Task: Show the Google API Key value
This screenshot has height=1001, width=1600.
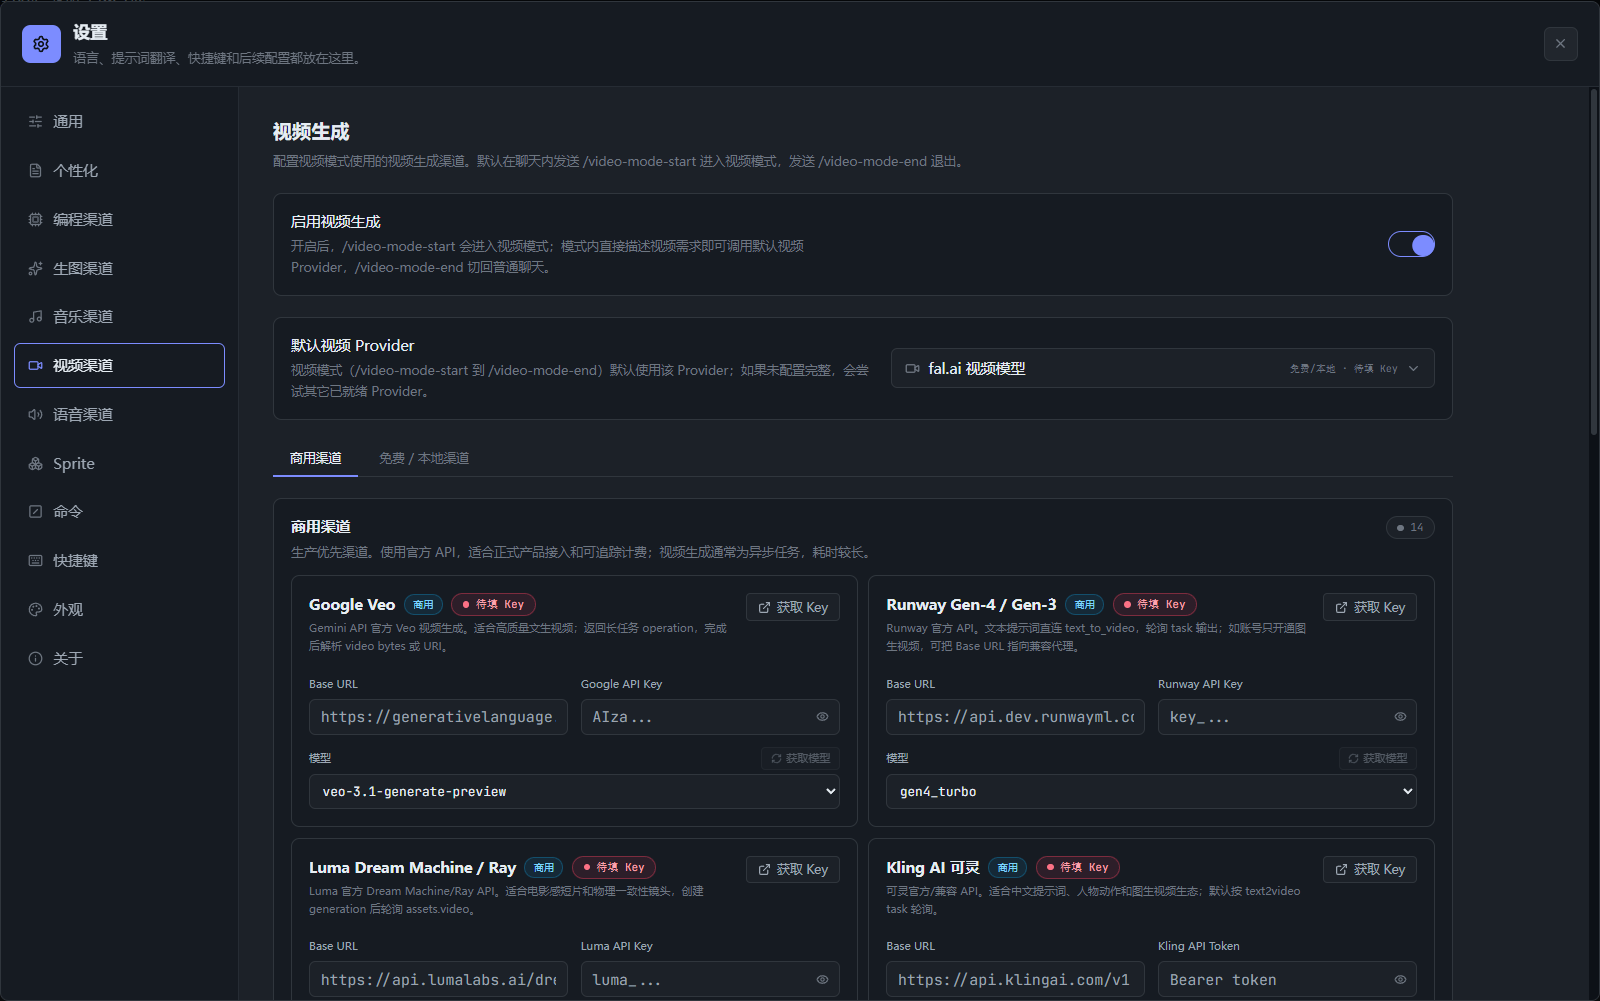Action: (822, 717)
